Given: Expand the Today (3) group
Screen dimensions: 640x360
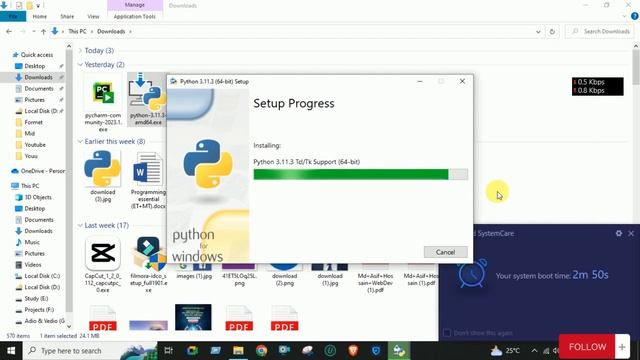Looking at the screenshot, I should [x=80, y=51].
